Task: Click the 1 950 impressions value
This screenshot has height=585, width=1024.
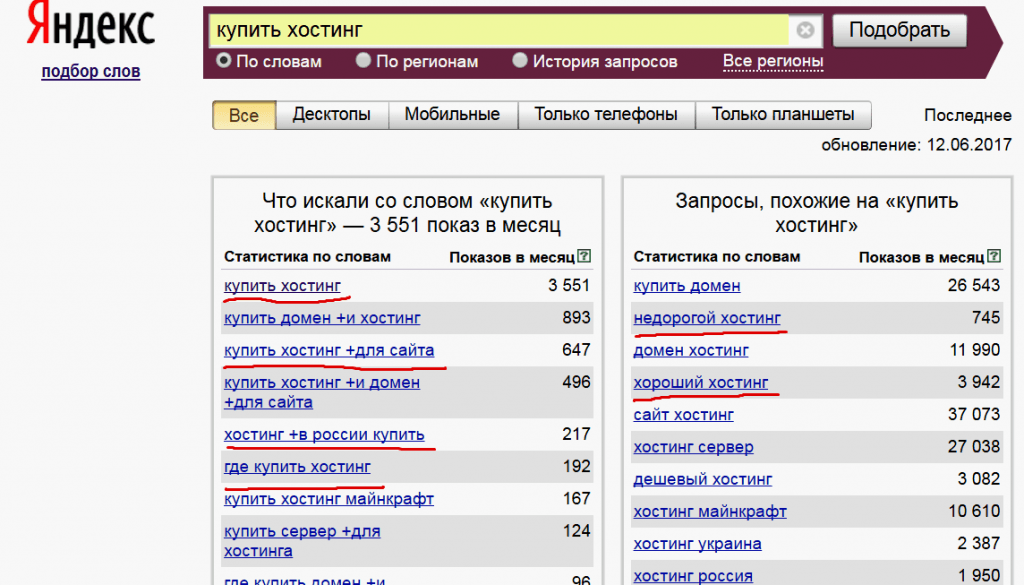Action: point(979,576)
